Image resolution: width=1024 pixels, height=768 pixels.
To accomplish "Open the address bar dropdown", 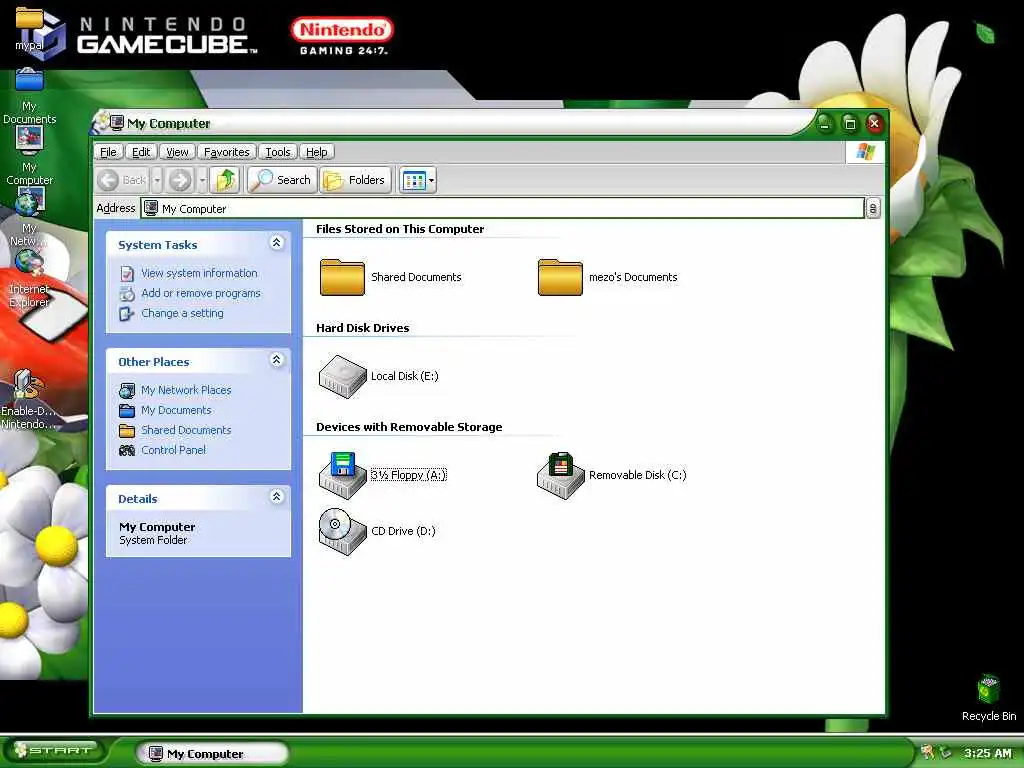I will click(872, 208).
